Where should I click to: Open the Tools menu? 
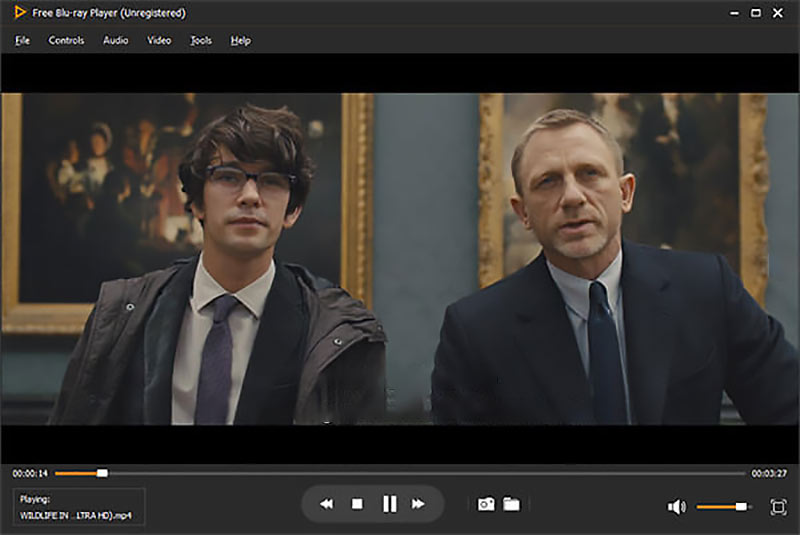coord(201,41)
